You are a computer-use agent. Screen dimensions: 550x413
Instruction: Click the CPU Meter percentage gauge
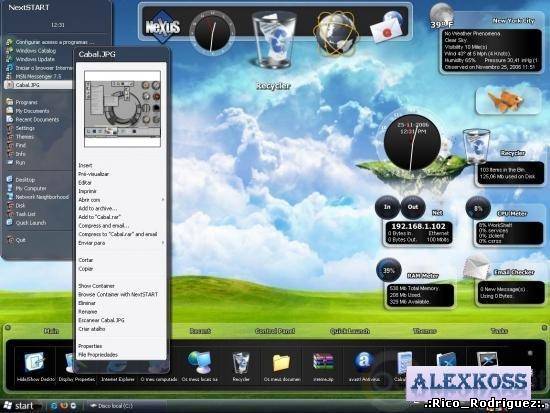(x=478, y=208)
